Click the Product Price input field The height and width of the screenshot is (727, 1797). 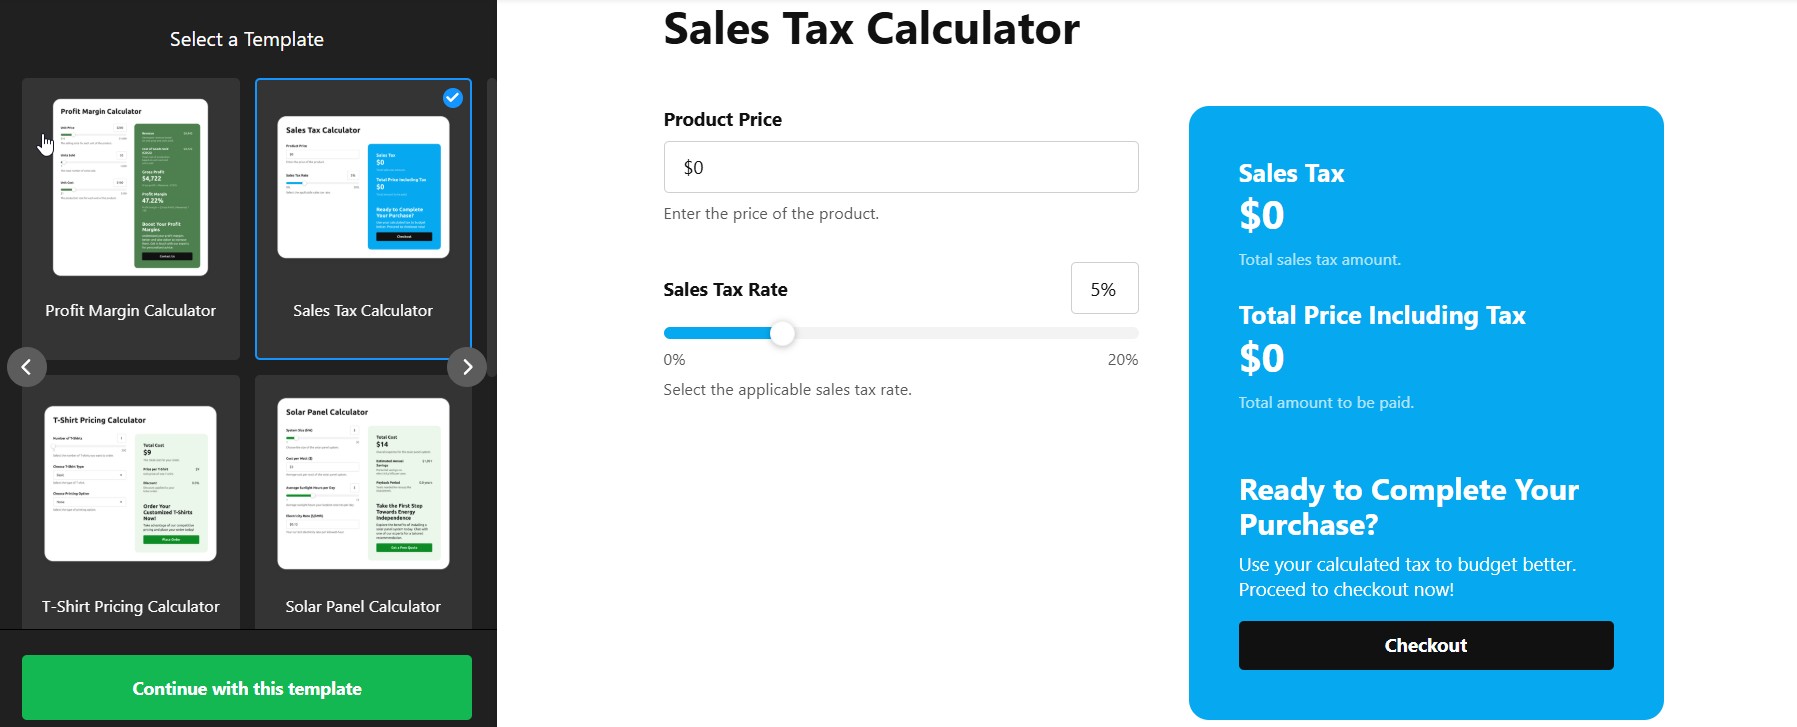[x=900, y=167]
